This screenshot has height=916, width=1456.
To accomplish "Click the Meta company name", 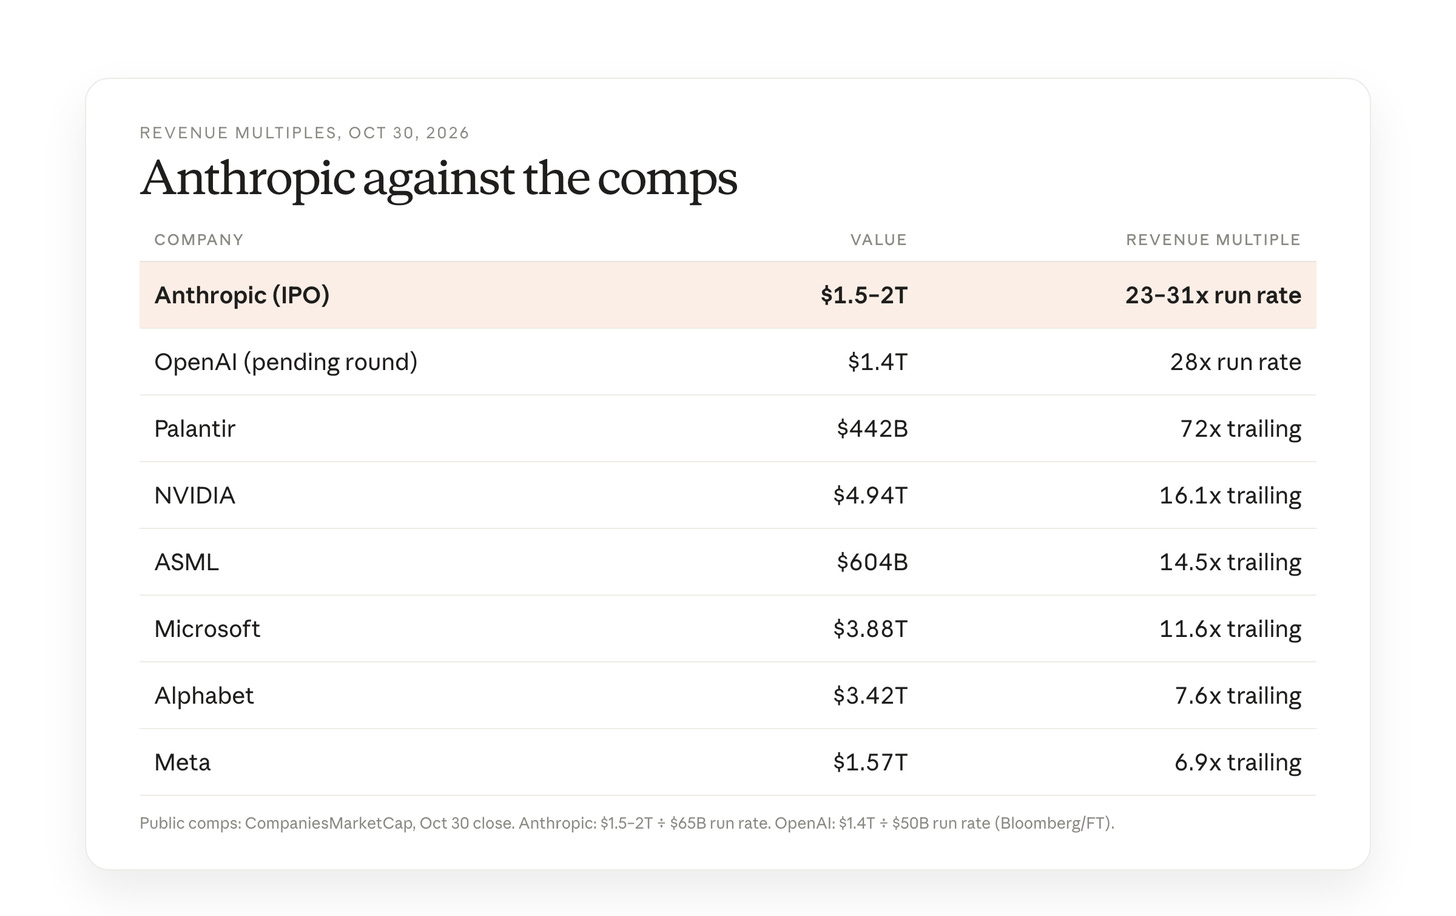I will (182, 763).
